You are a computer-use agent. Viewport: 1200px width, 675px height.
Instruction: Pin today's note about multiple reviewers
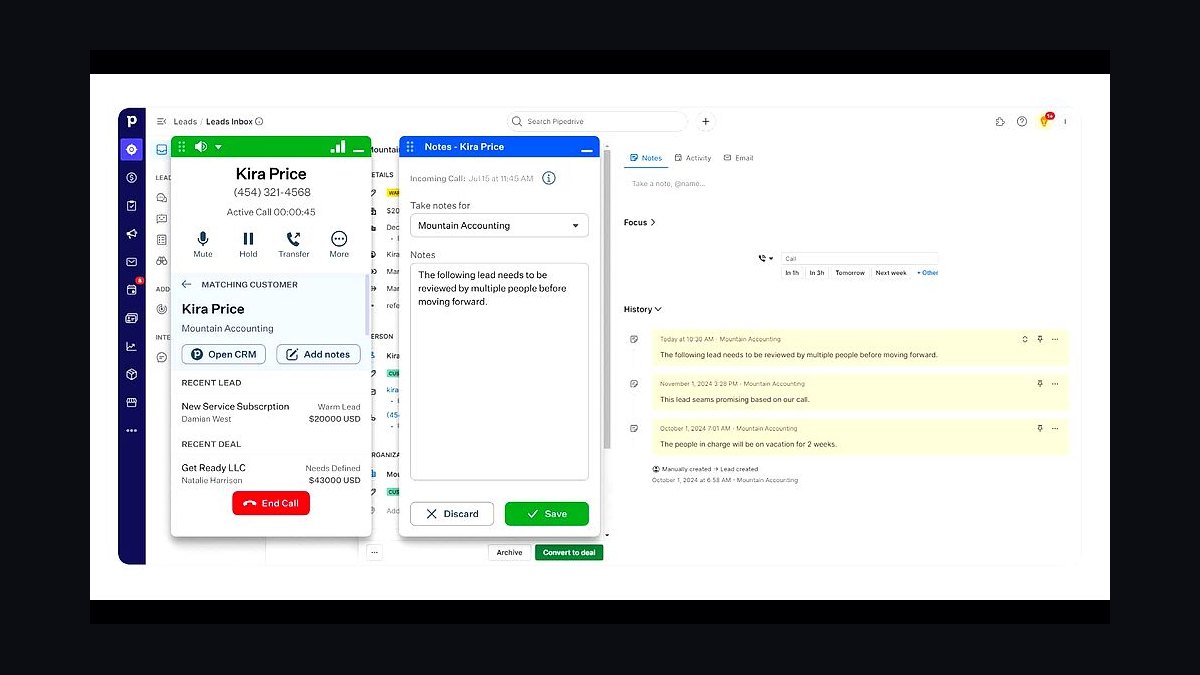pyautogui.click(x=1040, y=339)
